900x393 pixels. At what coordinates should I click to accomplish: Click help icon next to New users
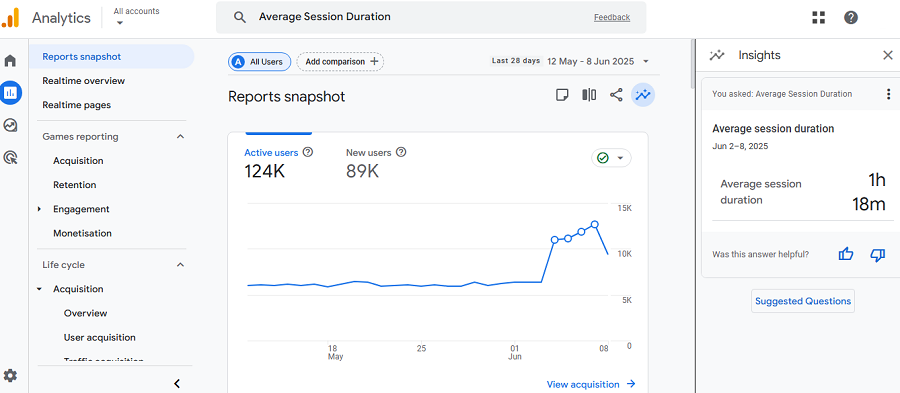point(401,153)
